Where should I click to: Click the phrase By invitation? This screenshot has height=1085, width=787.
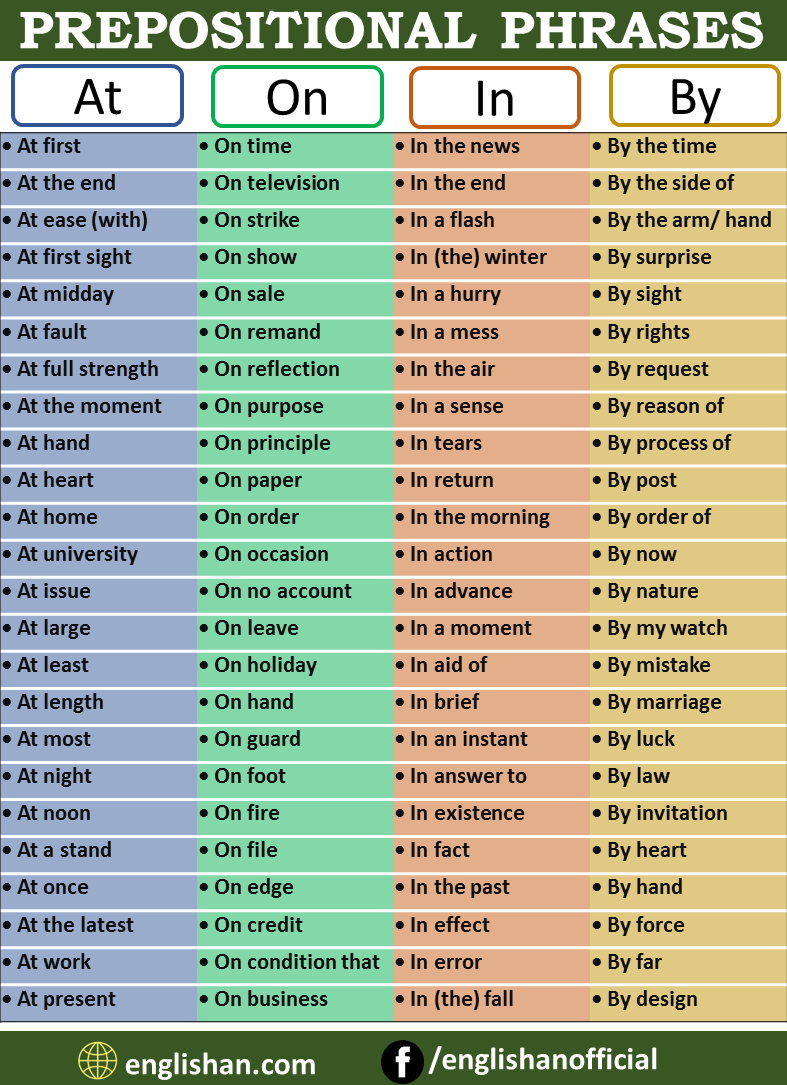coord(667,813)
